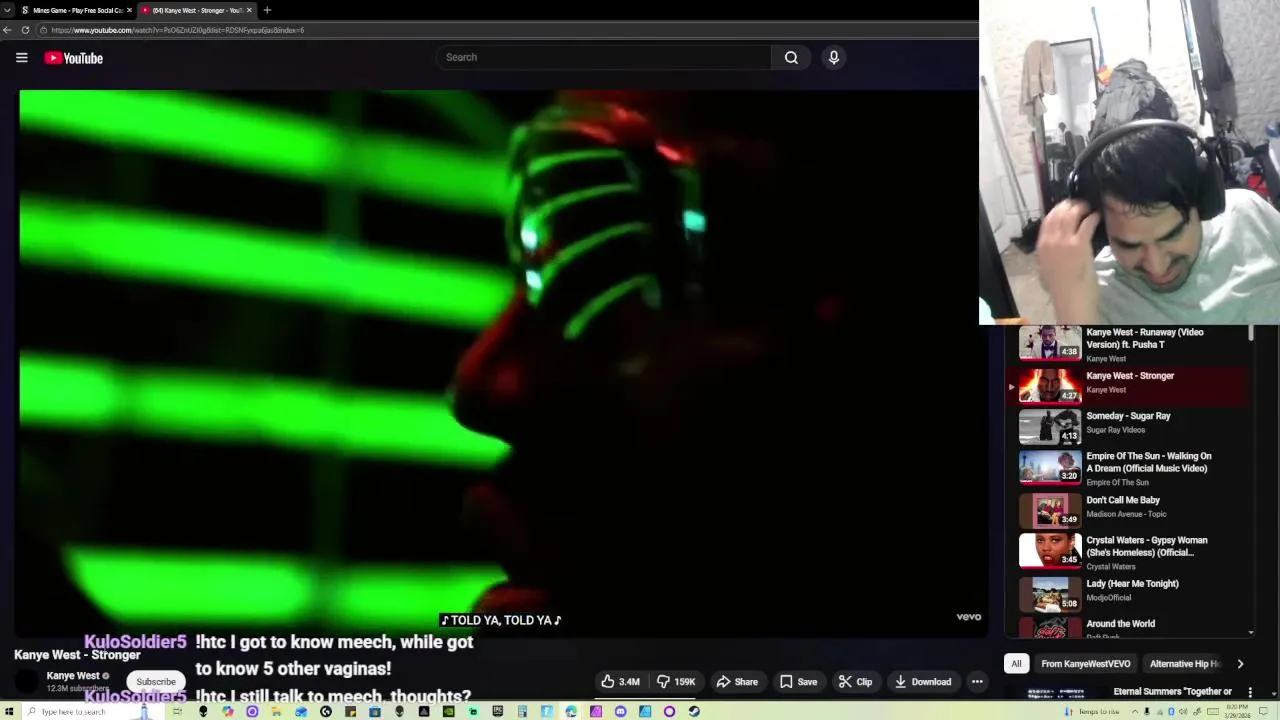Open the system tray volume control
Screen dimensions: 1280x720
1183,711
